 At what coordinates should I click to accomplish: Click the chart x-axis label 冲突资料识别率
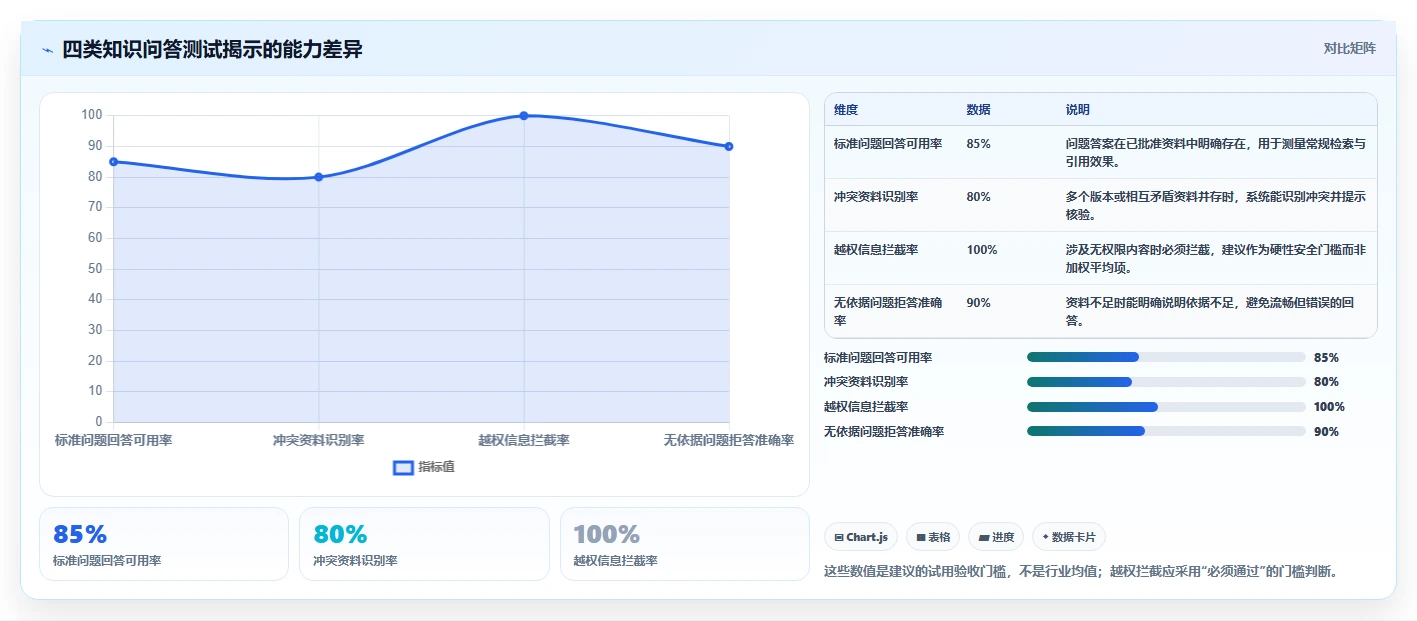(319, 441)
